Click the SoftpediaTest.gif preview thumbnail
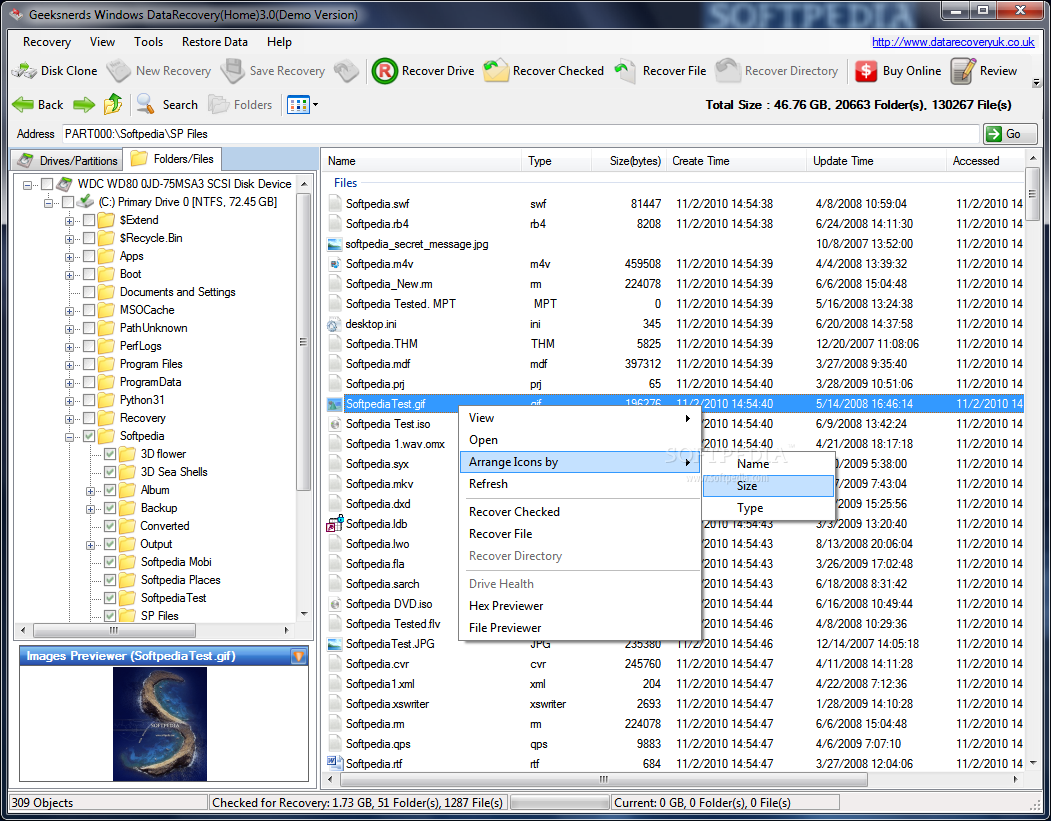This screenshot has width=1051, height=821. pyautogui.click(x=160, y=724)
